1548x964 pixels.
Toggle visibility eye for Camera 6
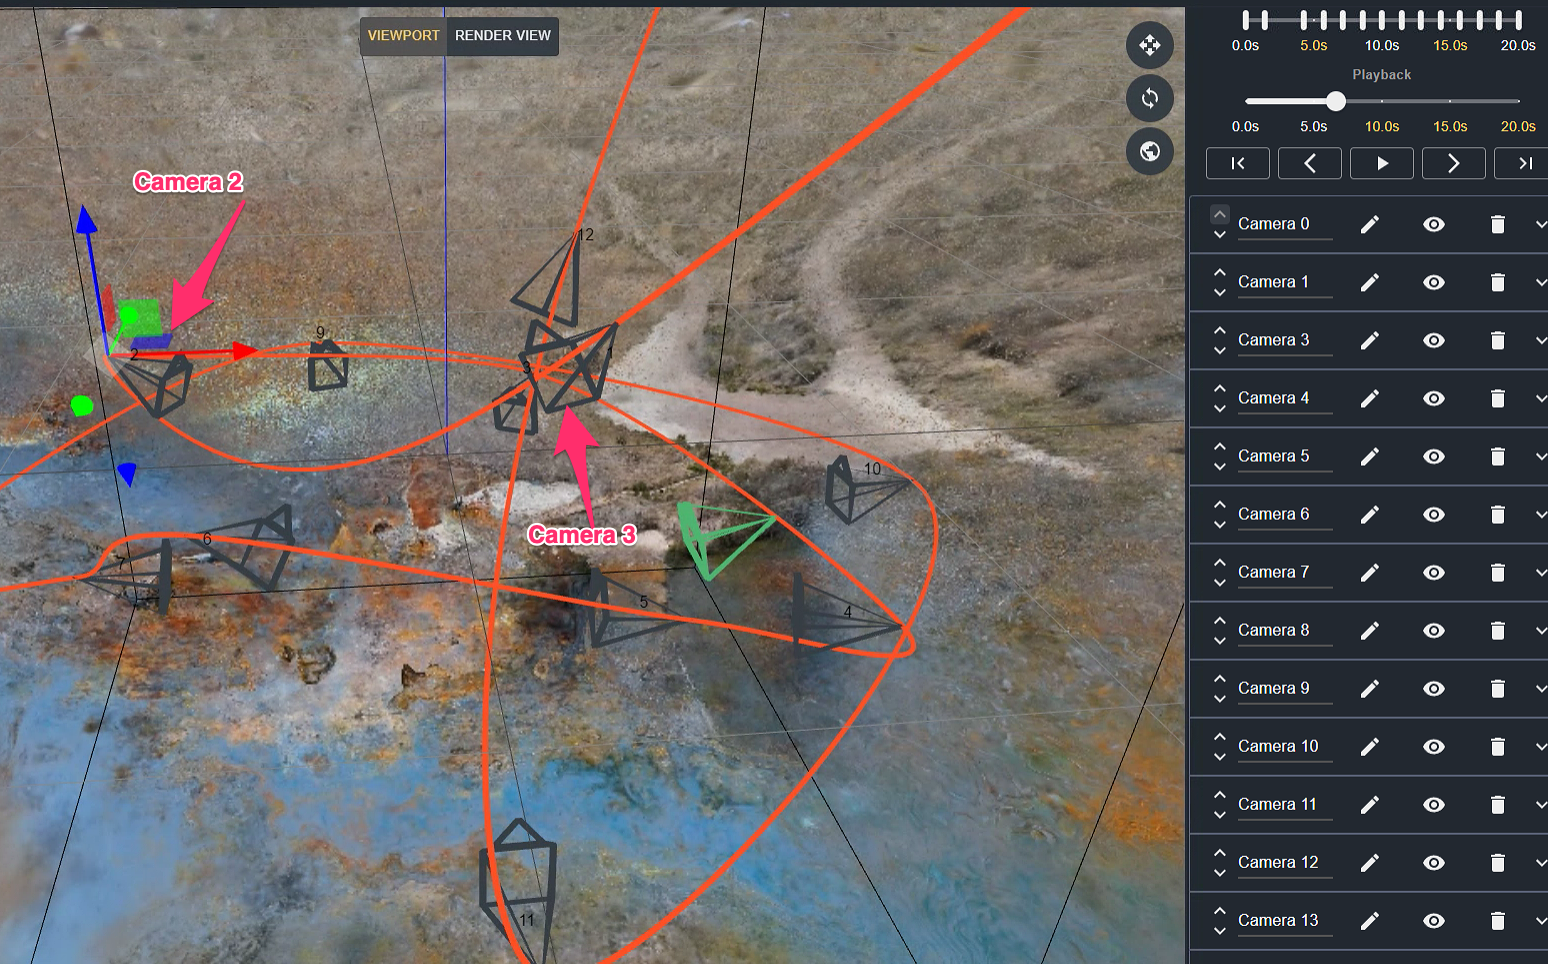(x=1434, y=514)
